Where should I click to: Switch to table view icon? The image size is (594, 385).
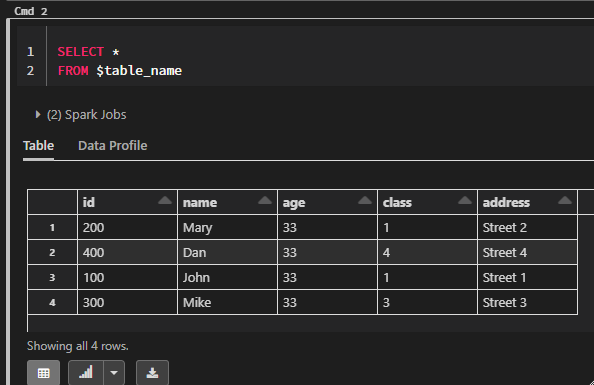pyautogui.click(x=43, y=373)
